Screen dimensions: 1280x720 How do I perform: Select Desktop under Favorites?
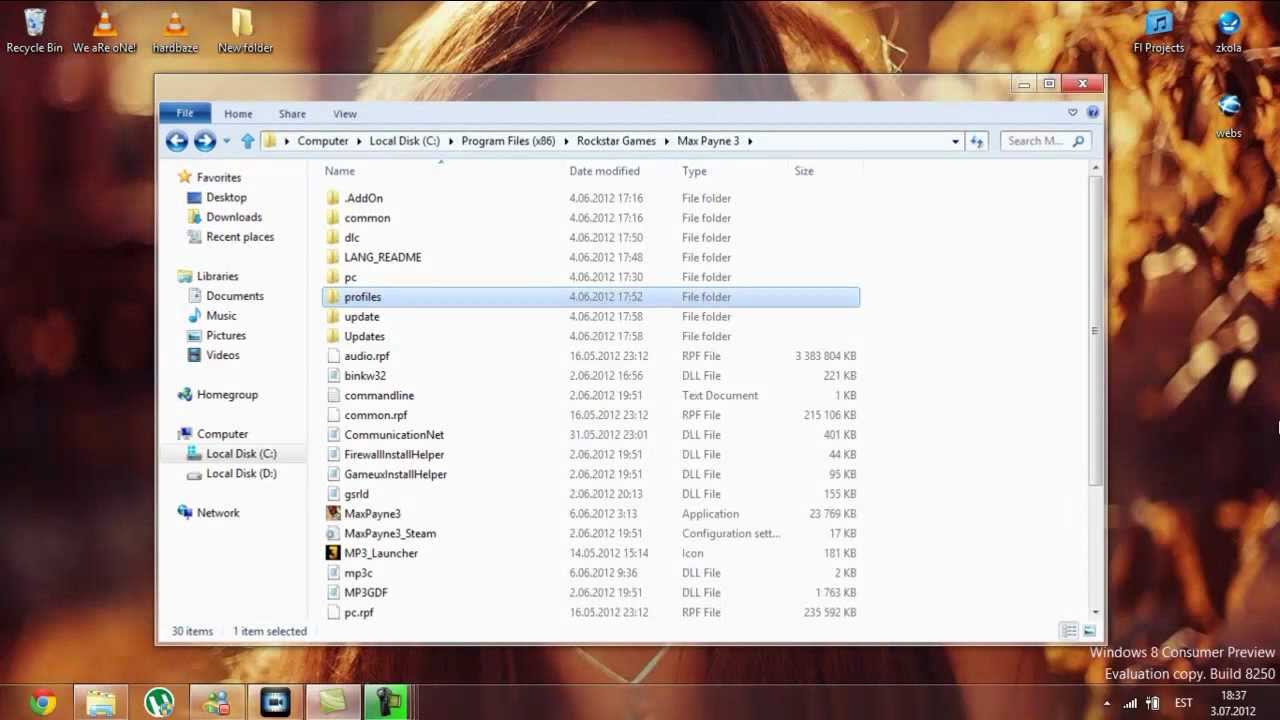[226, 197]
